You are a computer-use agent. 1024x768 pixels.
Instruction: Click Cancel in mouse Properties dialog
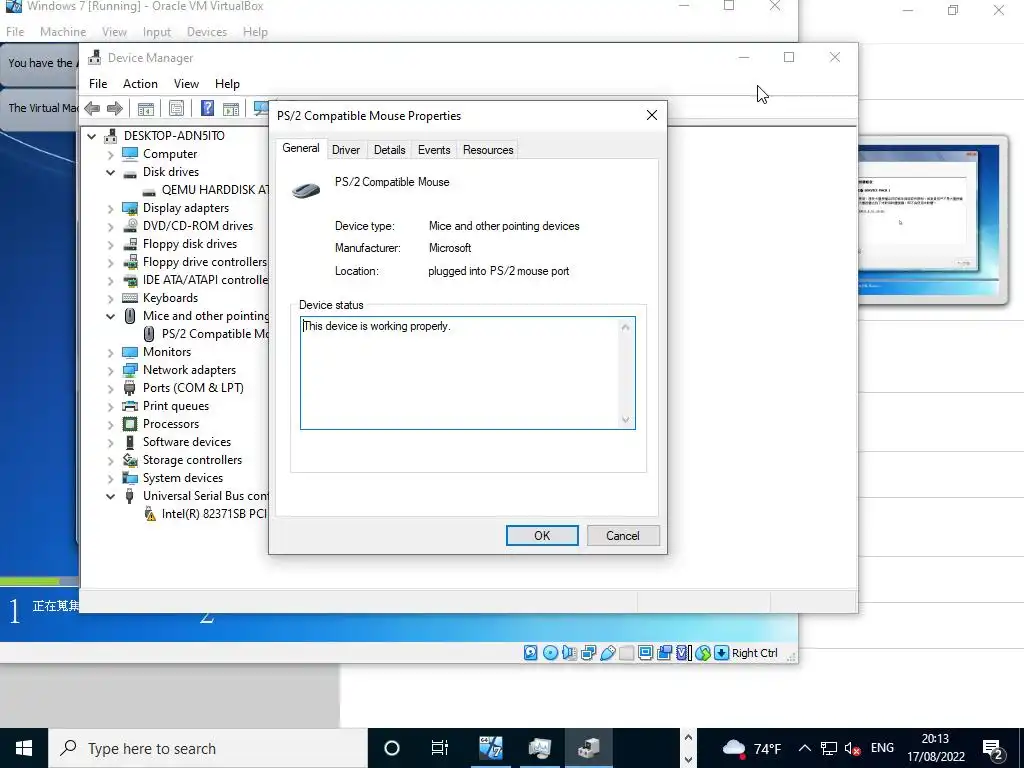tap(622, 536)
